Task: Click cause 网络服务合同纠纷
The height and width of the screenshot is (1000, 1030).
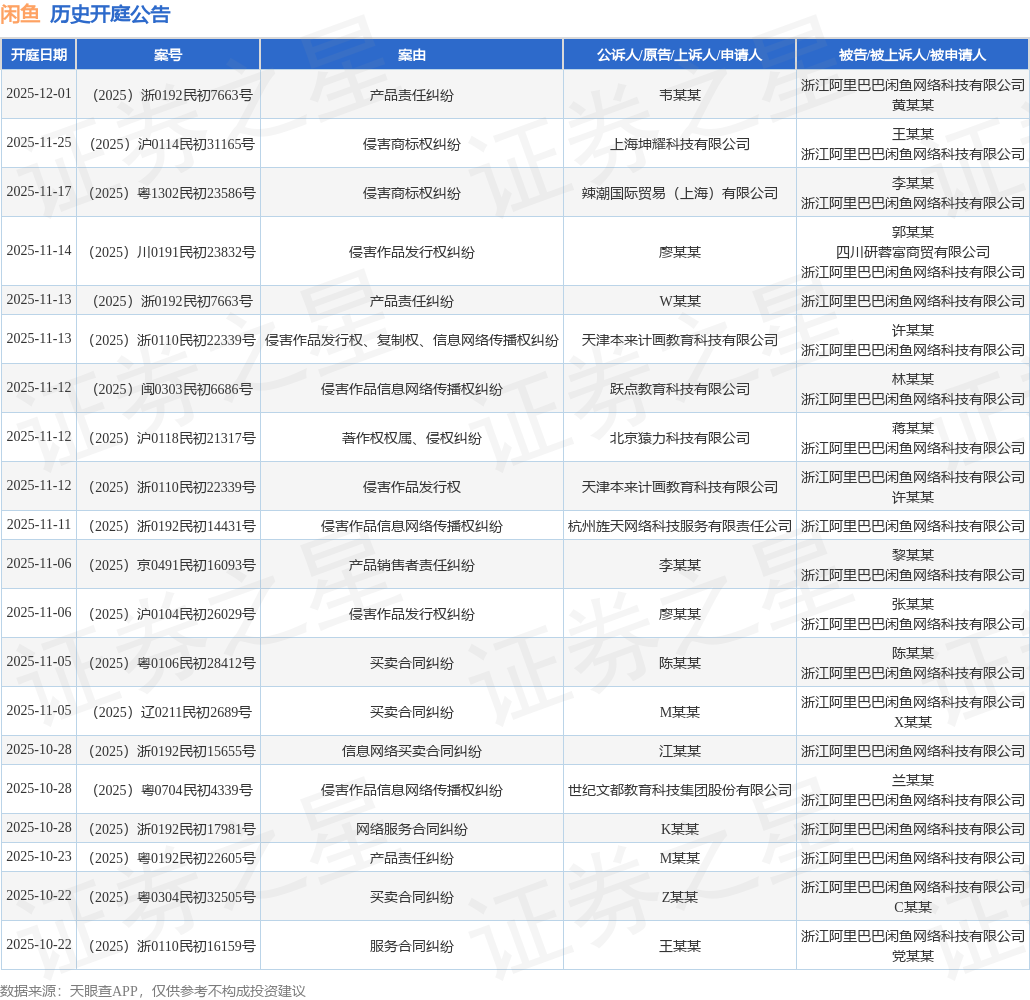Action: pyautogui.click(x=411, y=829)
